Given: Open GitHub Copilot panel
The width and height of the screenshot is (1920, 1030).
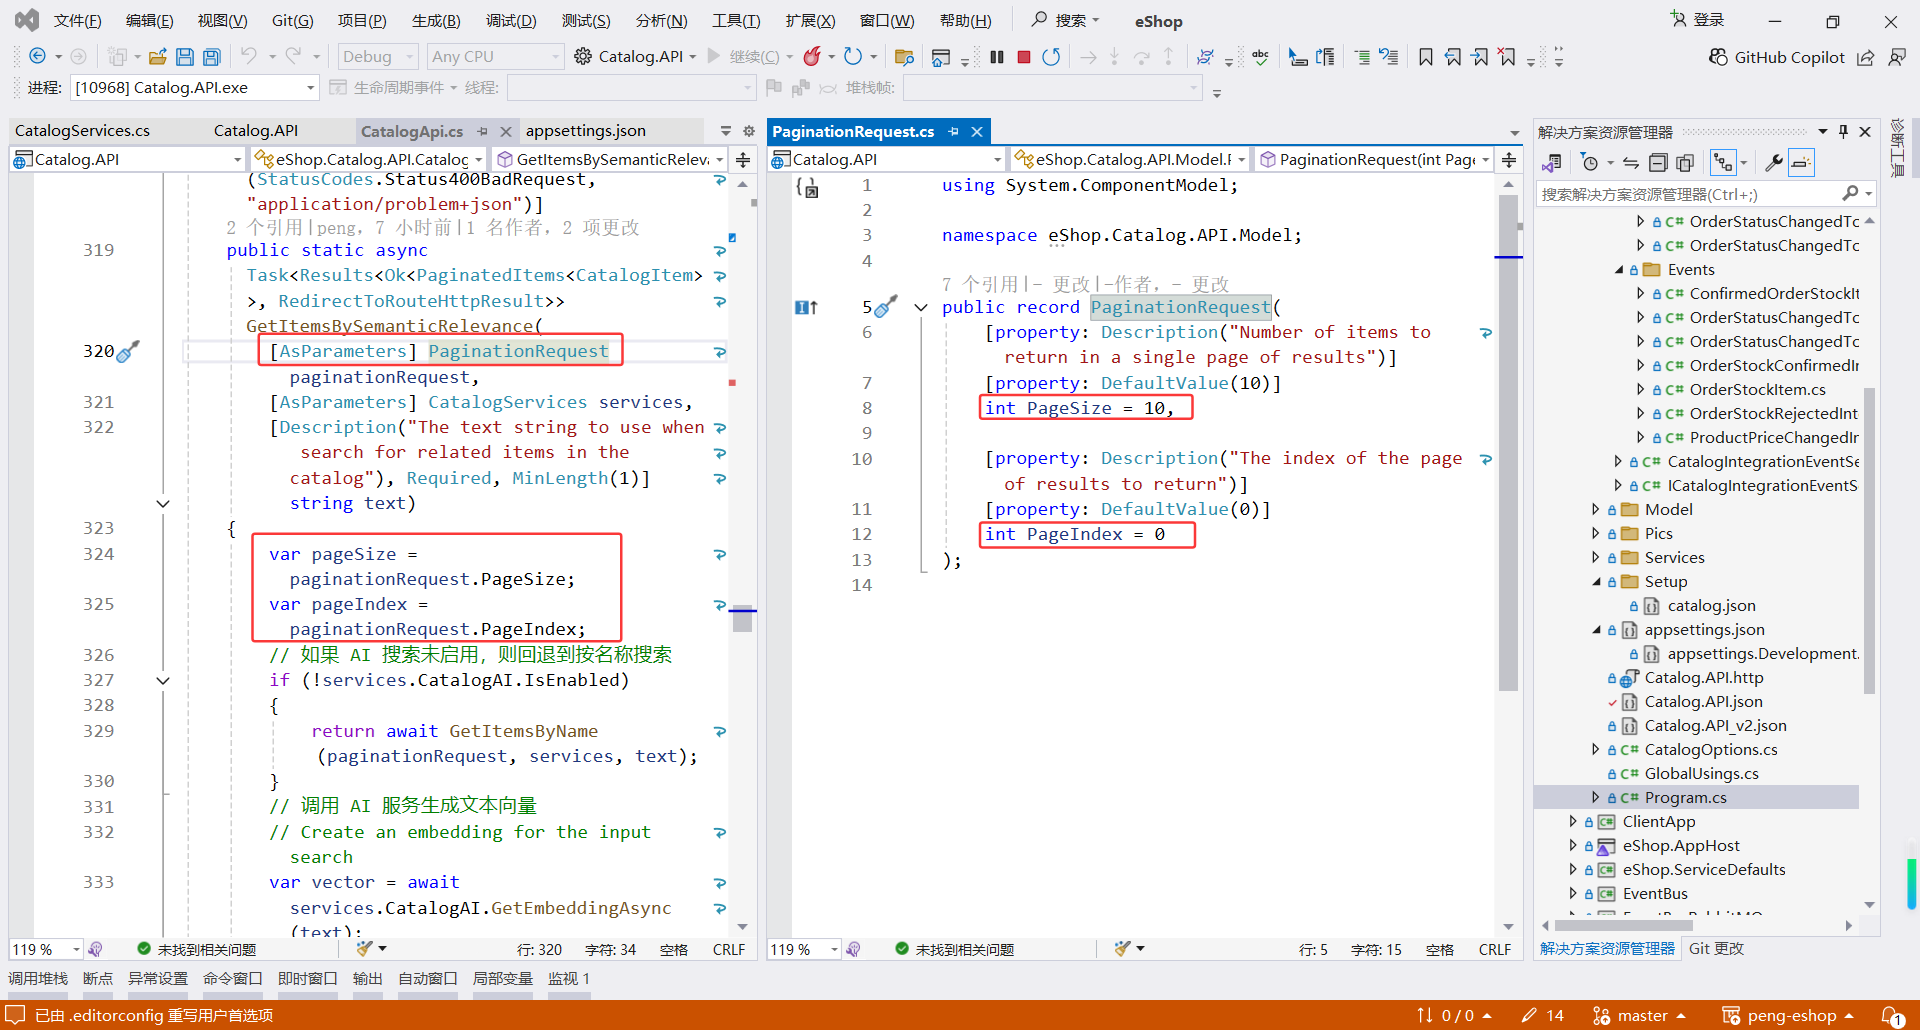Looking at the screenshot, I should pos(1776,57).
